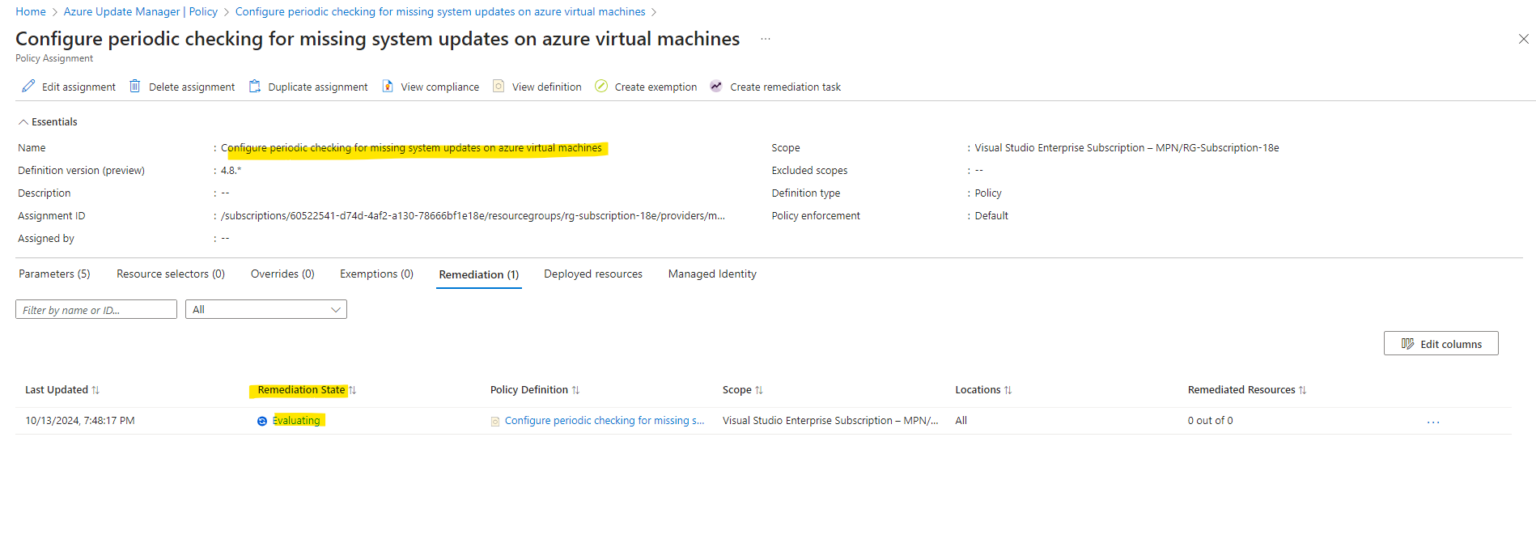Click View compliance label
The image size is (1536, 539).
(440, 87)
